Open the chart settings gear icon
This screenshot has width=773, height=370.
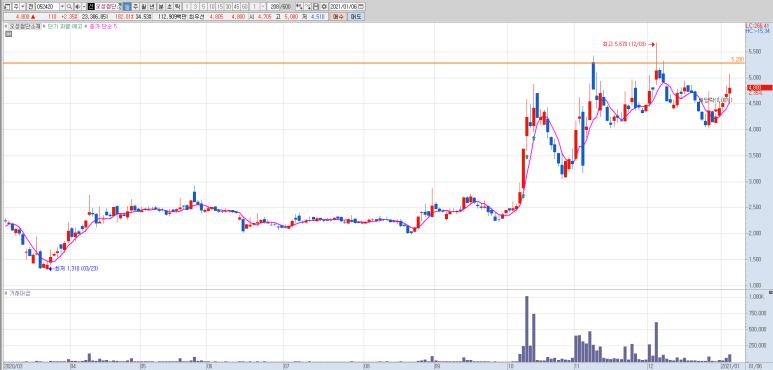click(324, 6)
